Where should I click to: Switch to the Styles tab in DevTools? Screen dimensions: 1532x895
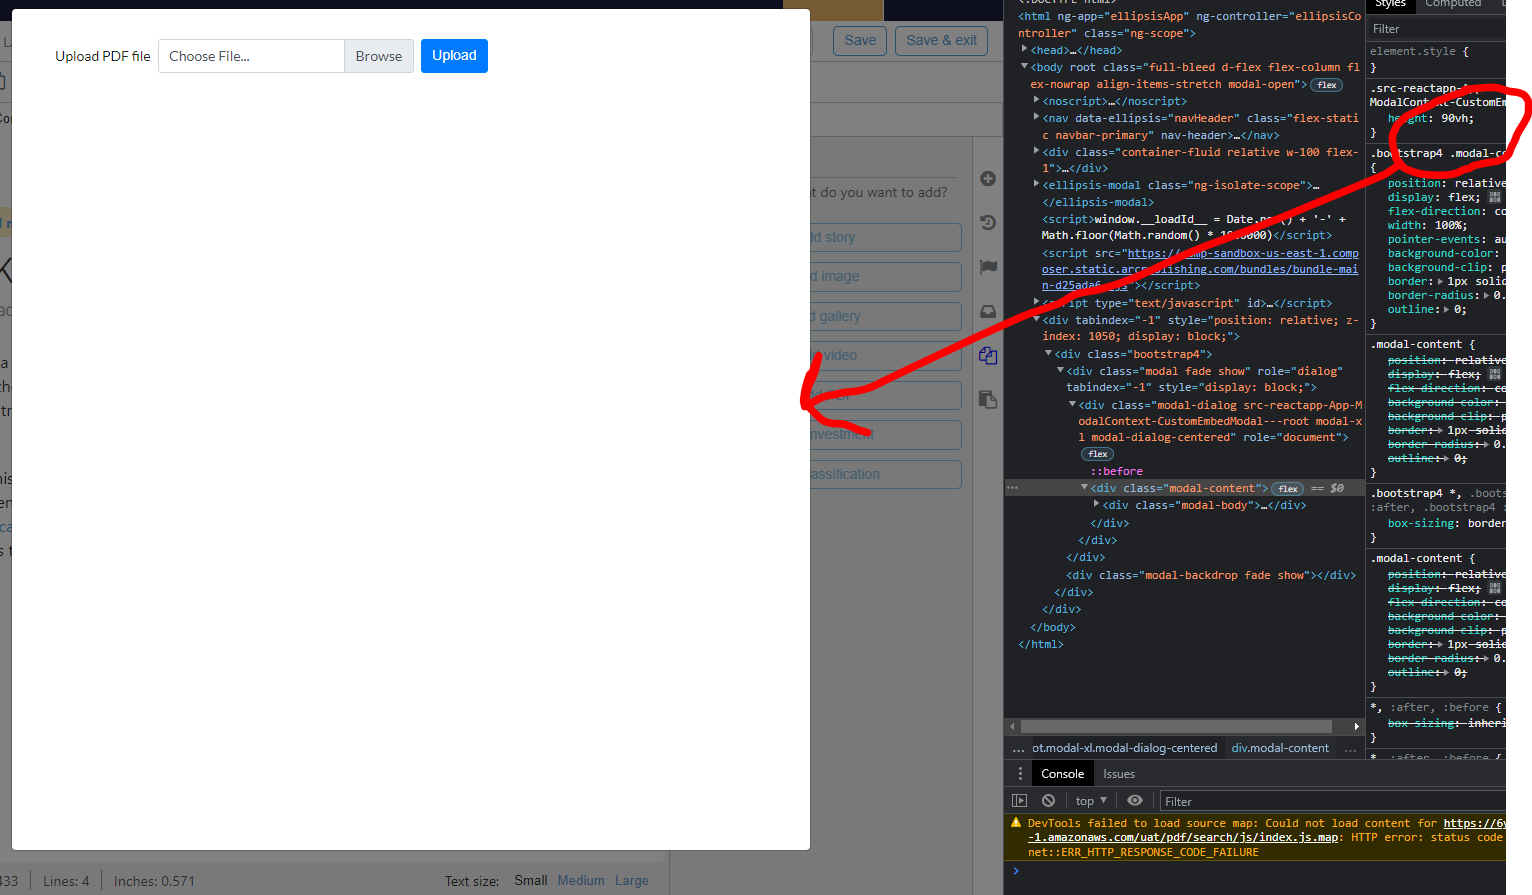pos(1390,4)
